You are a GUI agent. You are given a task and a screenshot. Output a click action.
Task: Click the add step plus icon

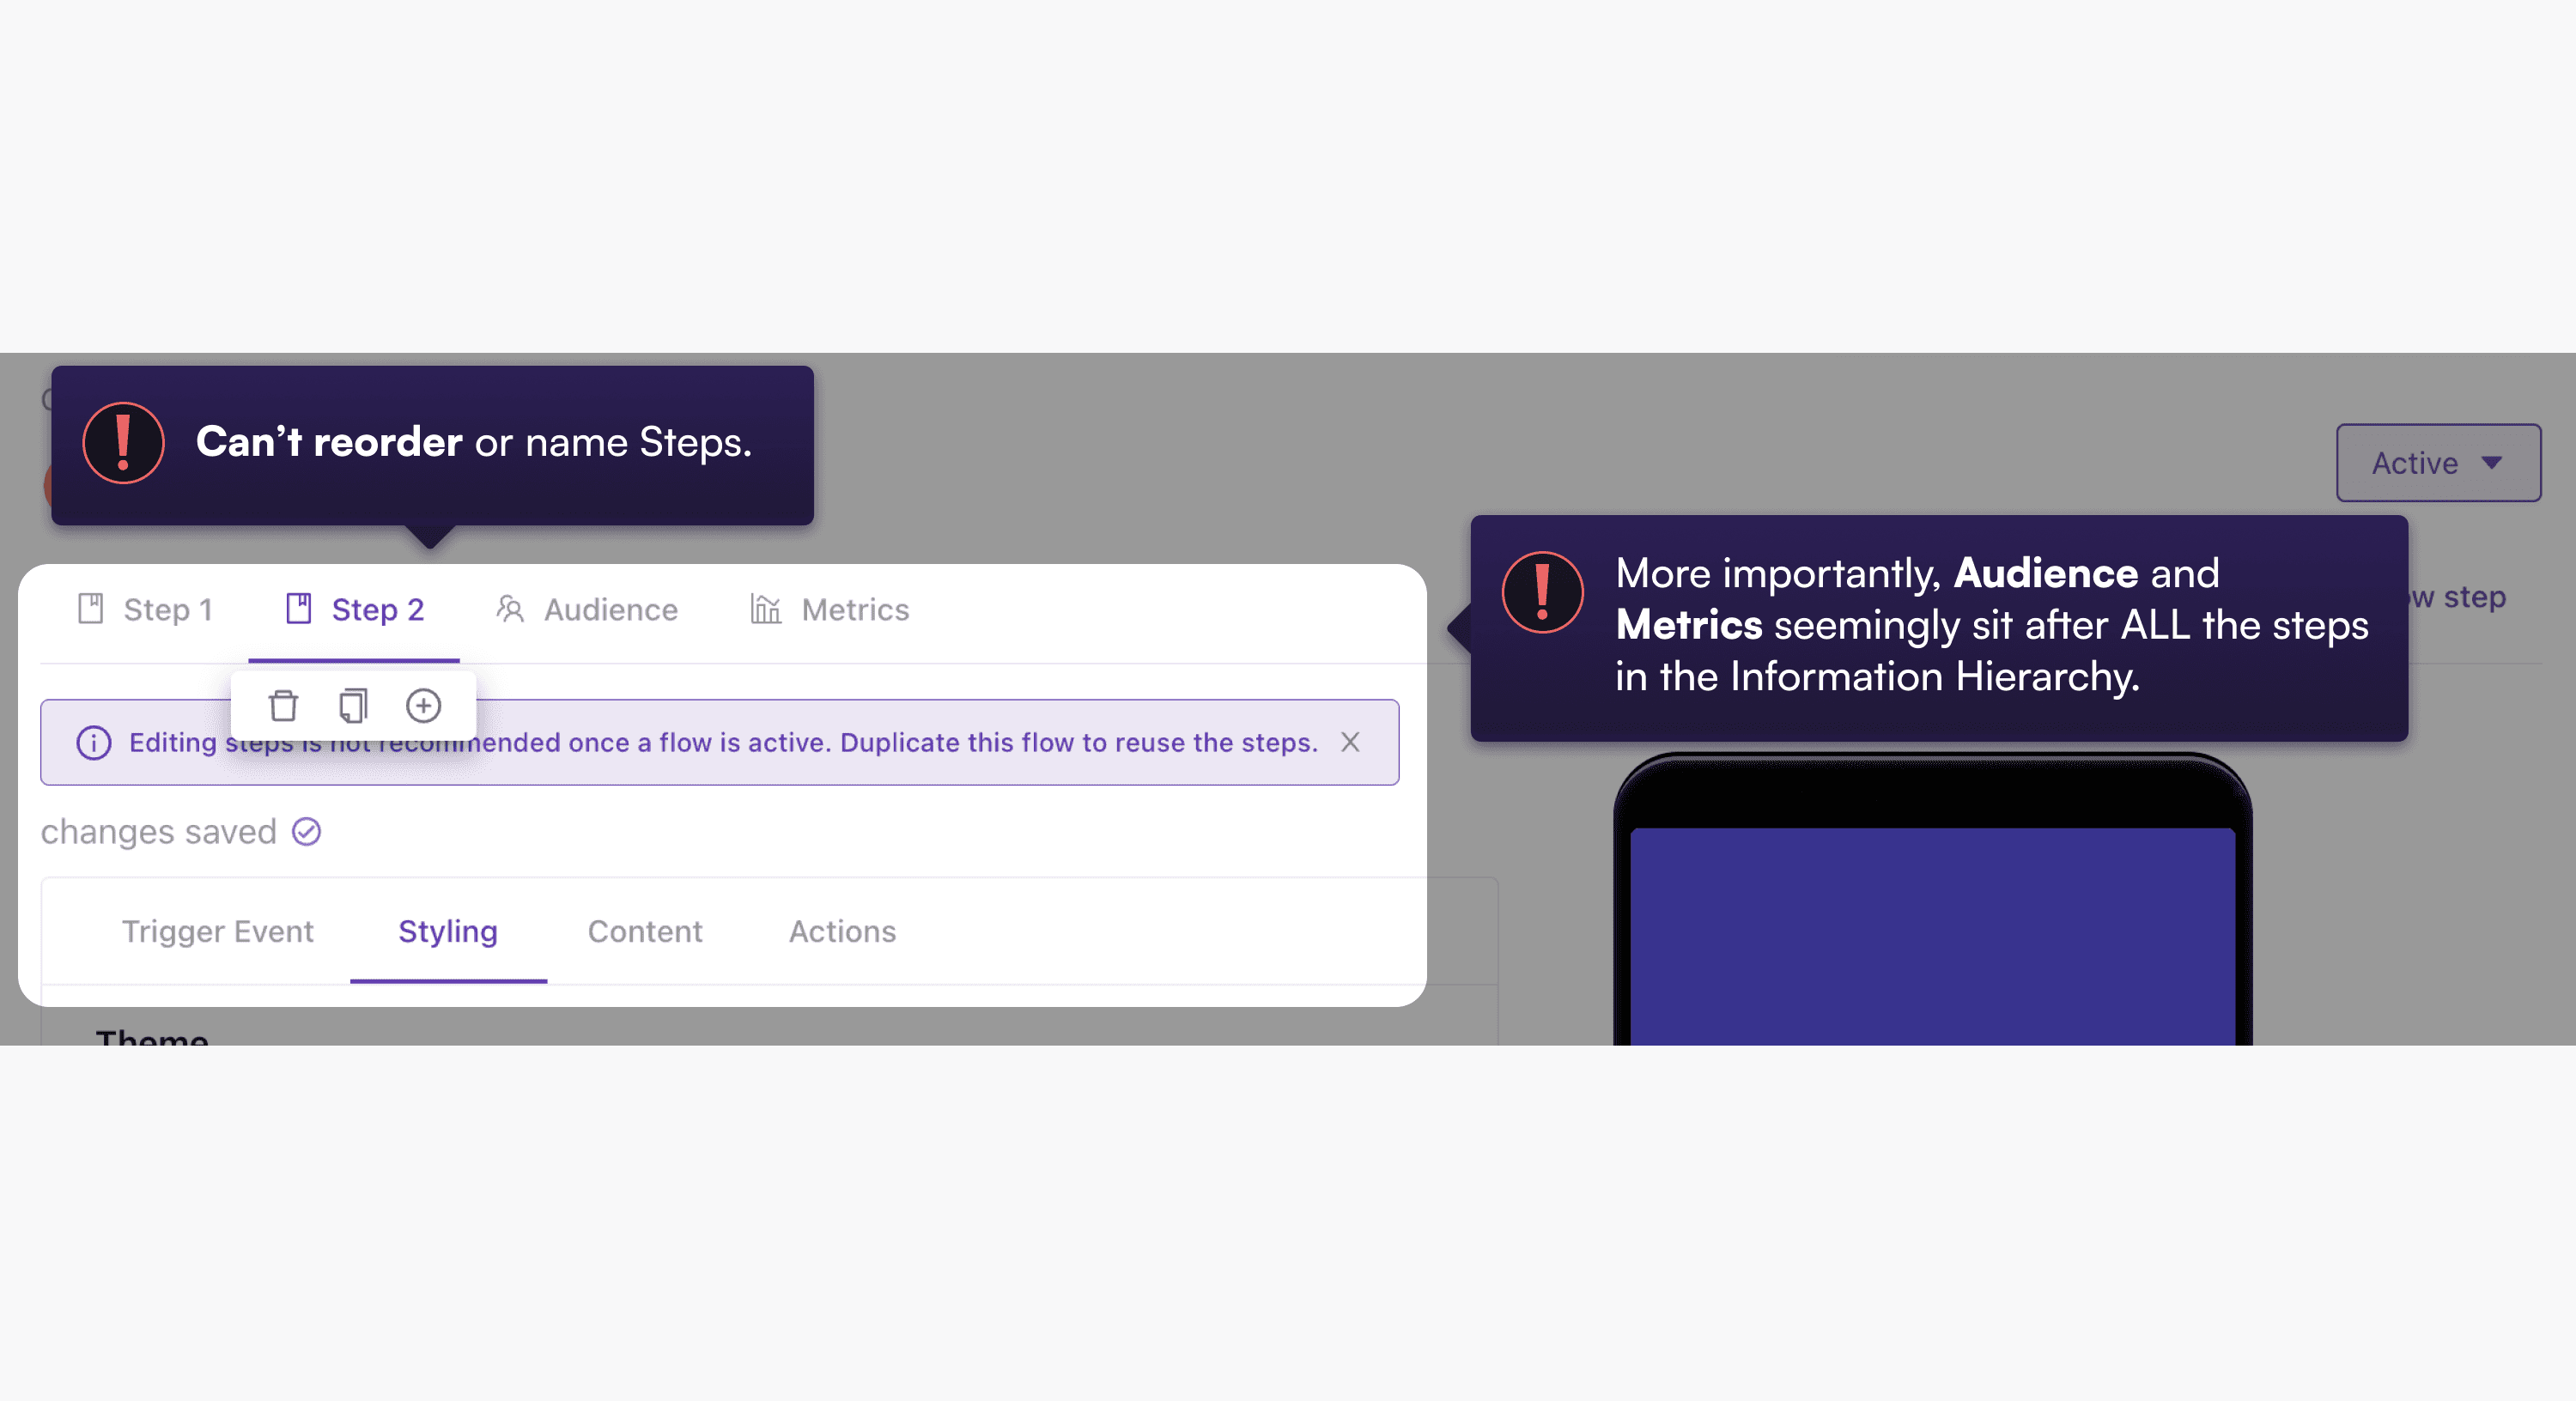(423, 705)
